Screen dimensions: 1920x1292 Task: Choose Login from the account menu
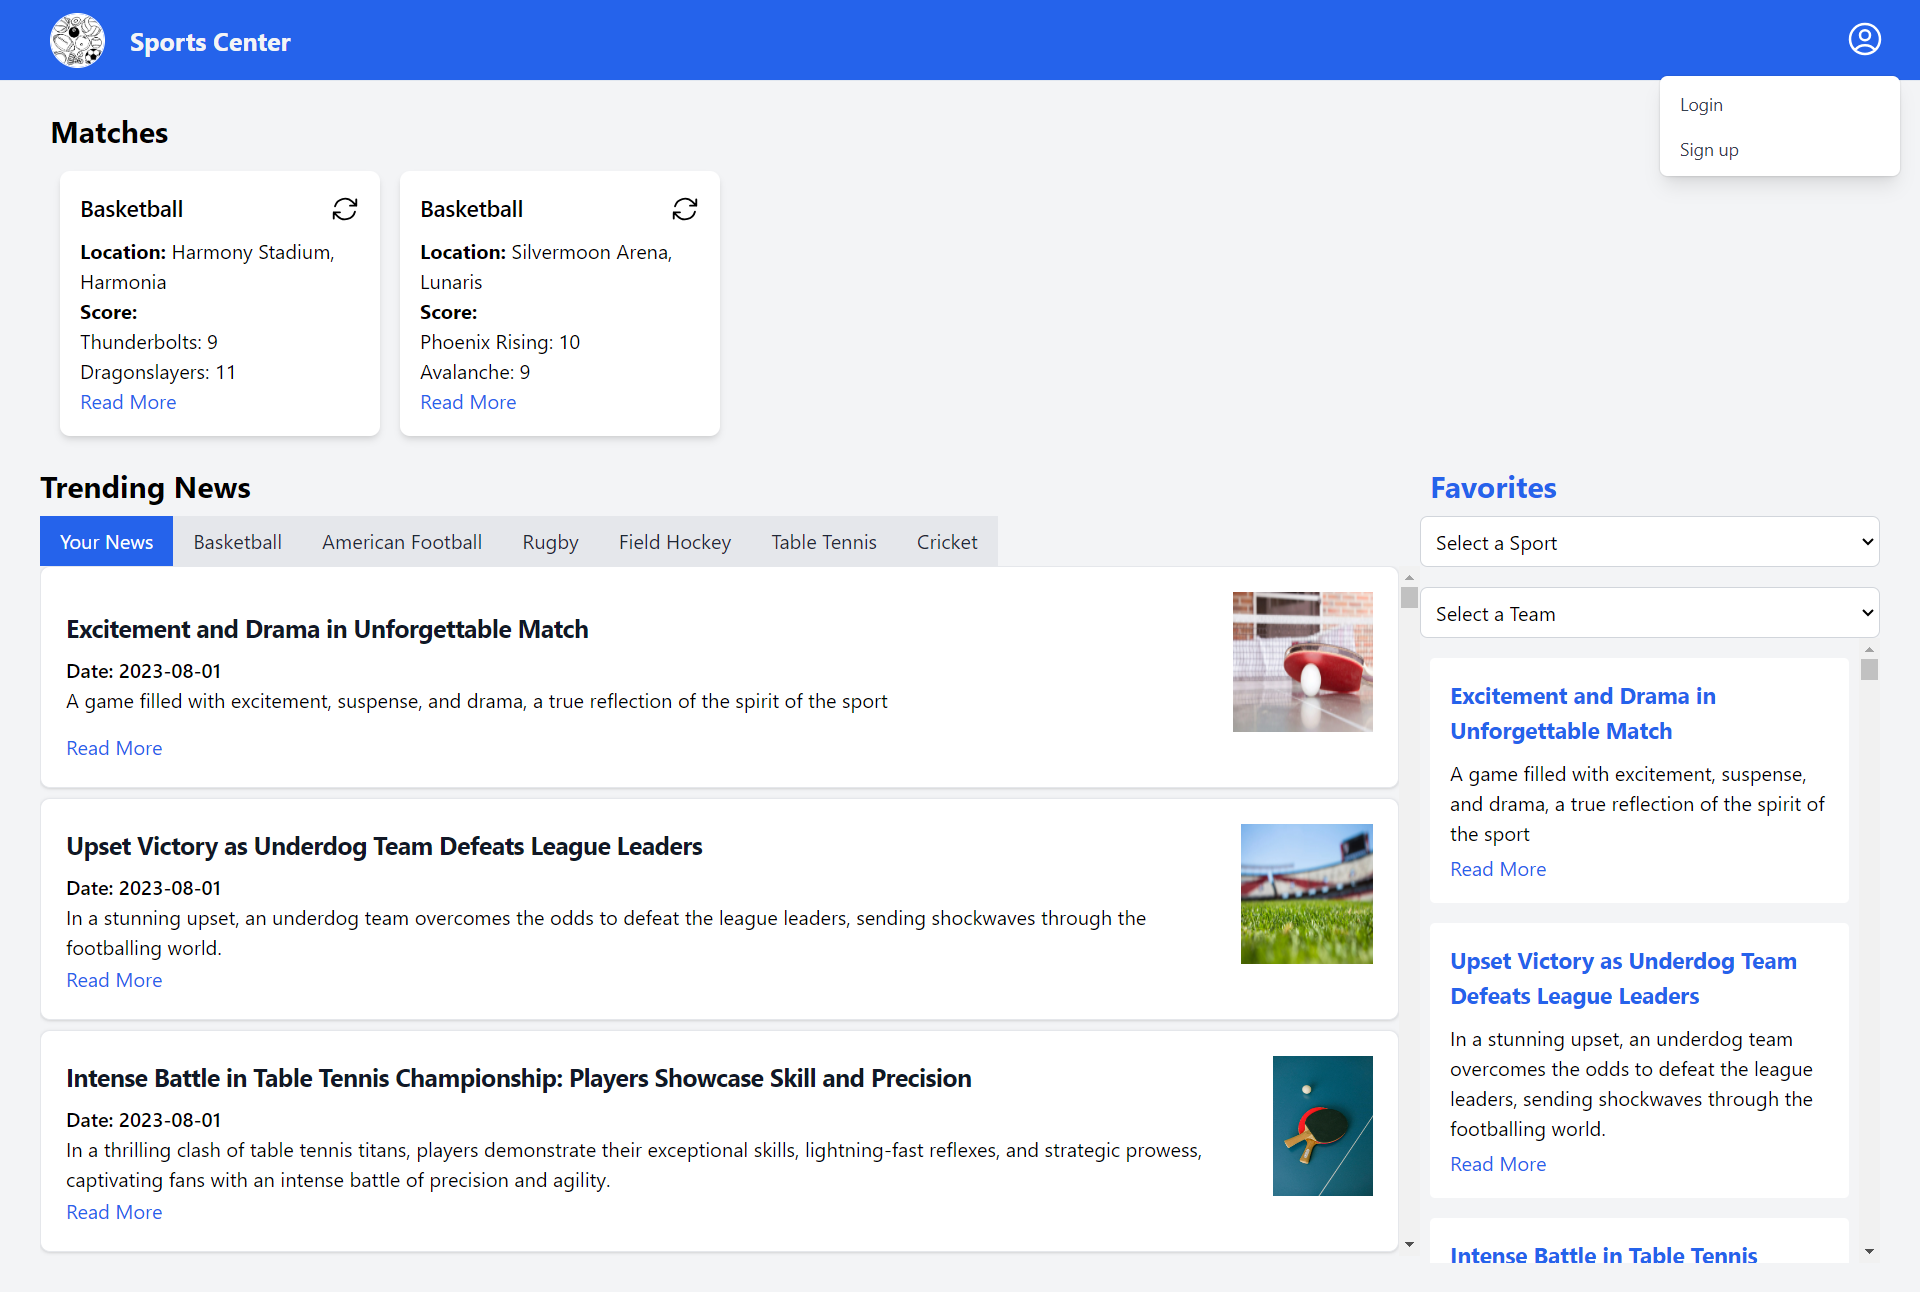(1701, 105)
